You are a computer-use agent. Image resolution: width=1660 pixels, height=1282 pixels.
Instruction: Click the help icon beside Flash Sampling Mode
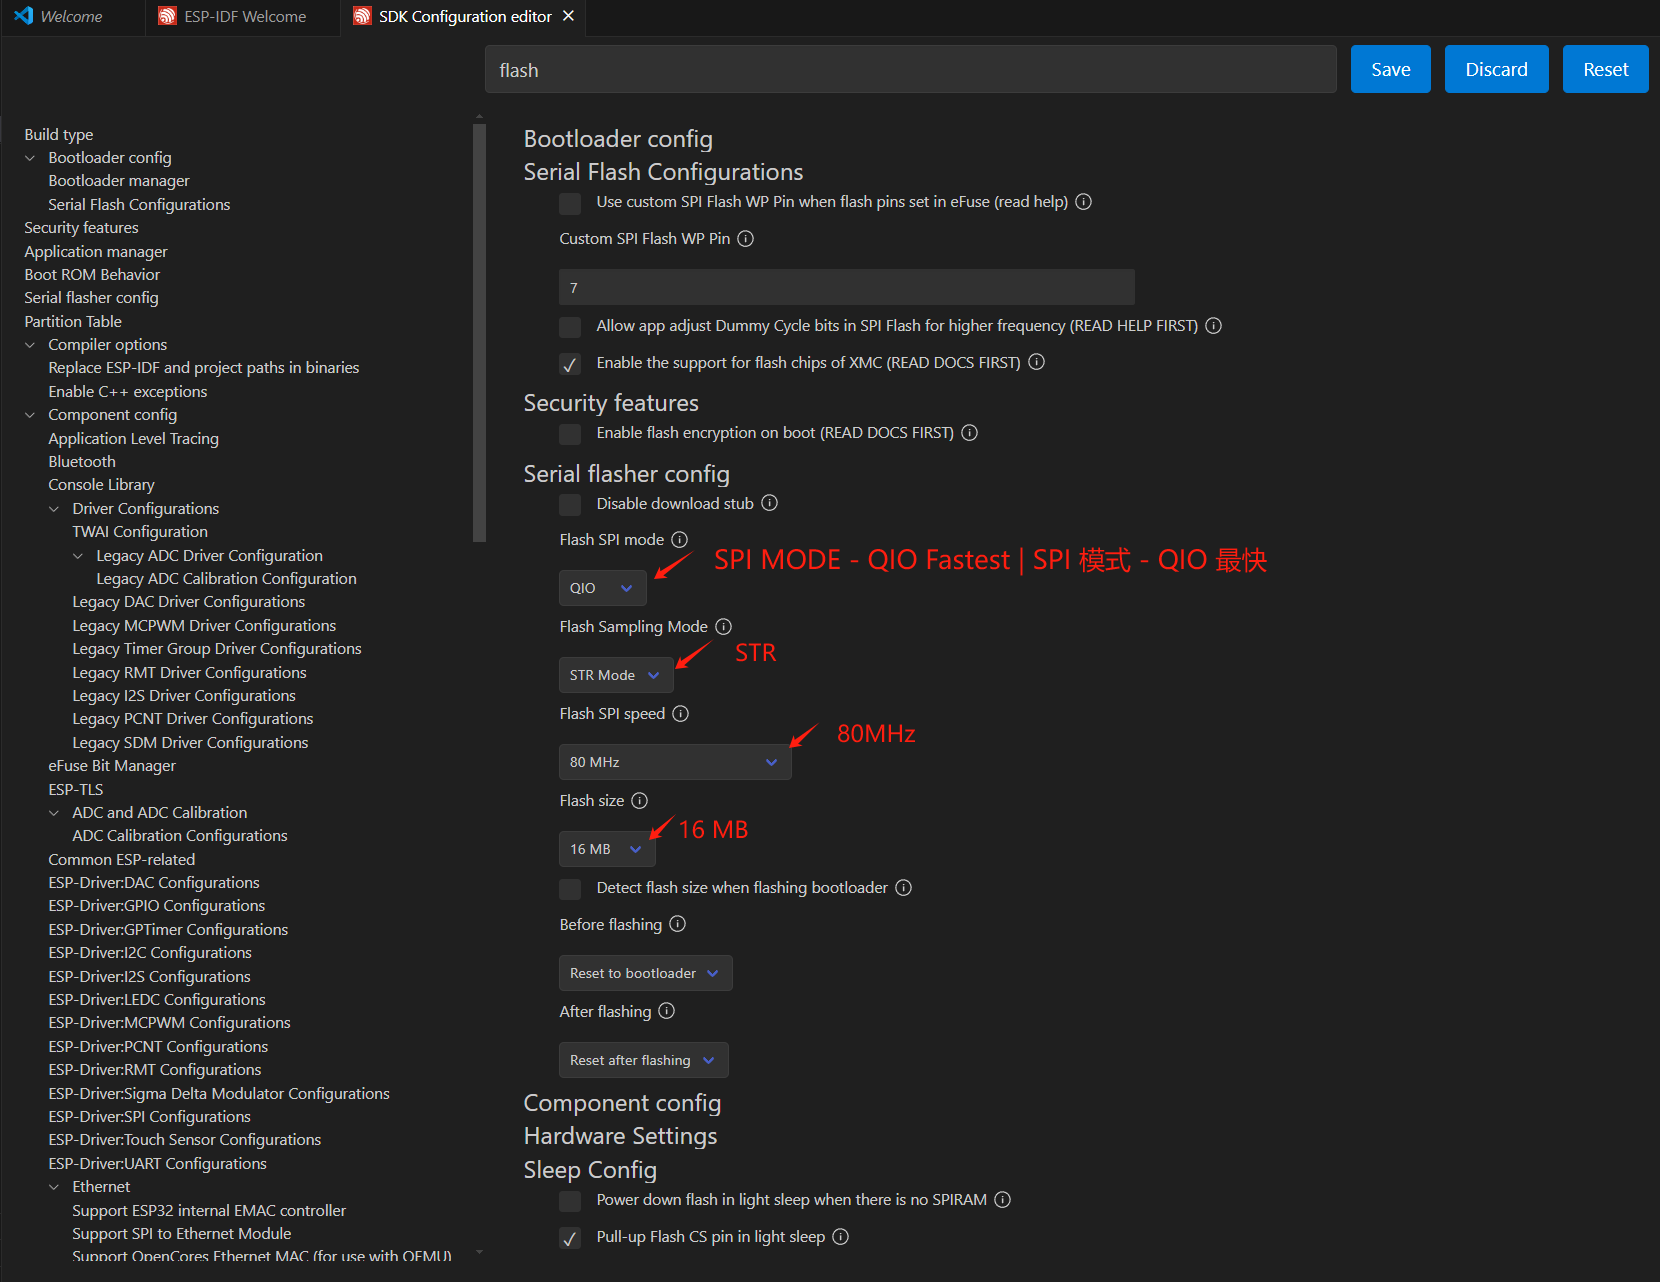coord(723,627)
